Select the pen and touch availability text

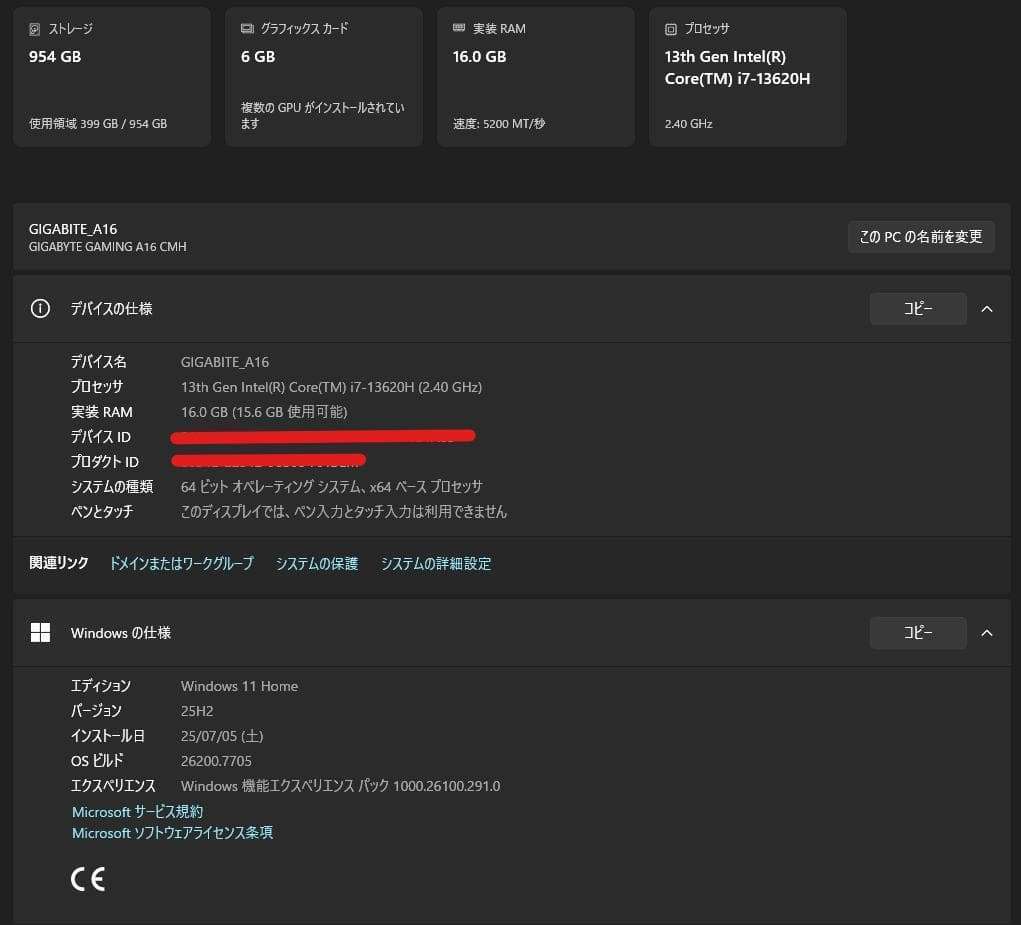pyautogui.click(x=343, y=512)
